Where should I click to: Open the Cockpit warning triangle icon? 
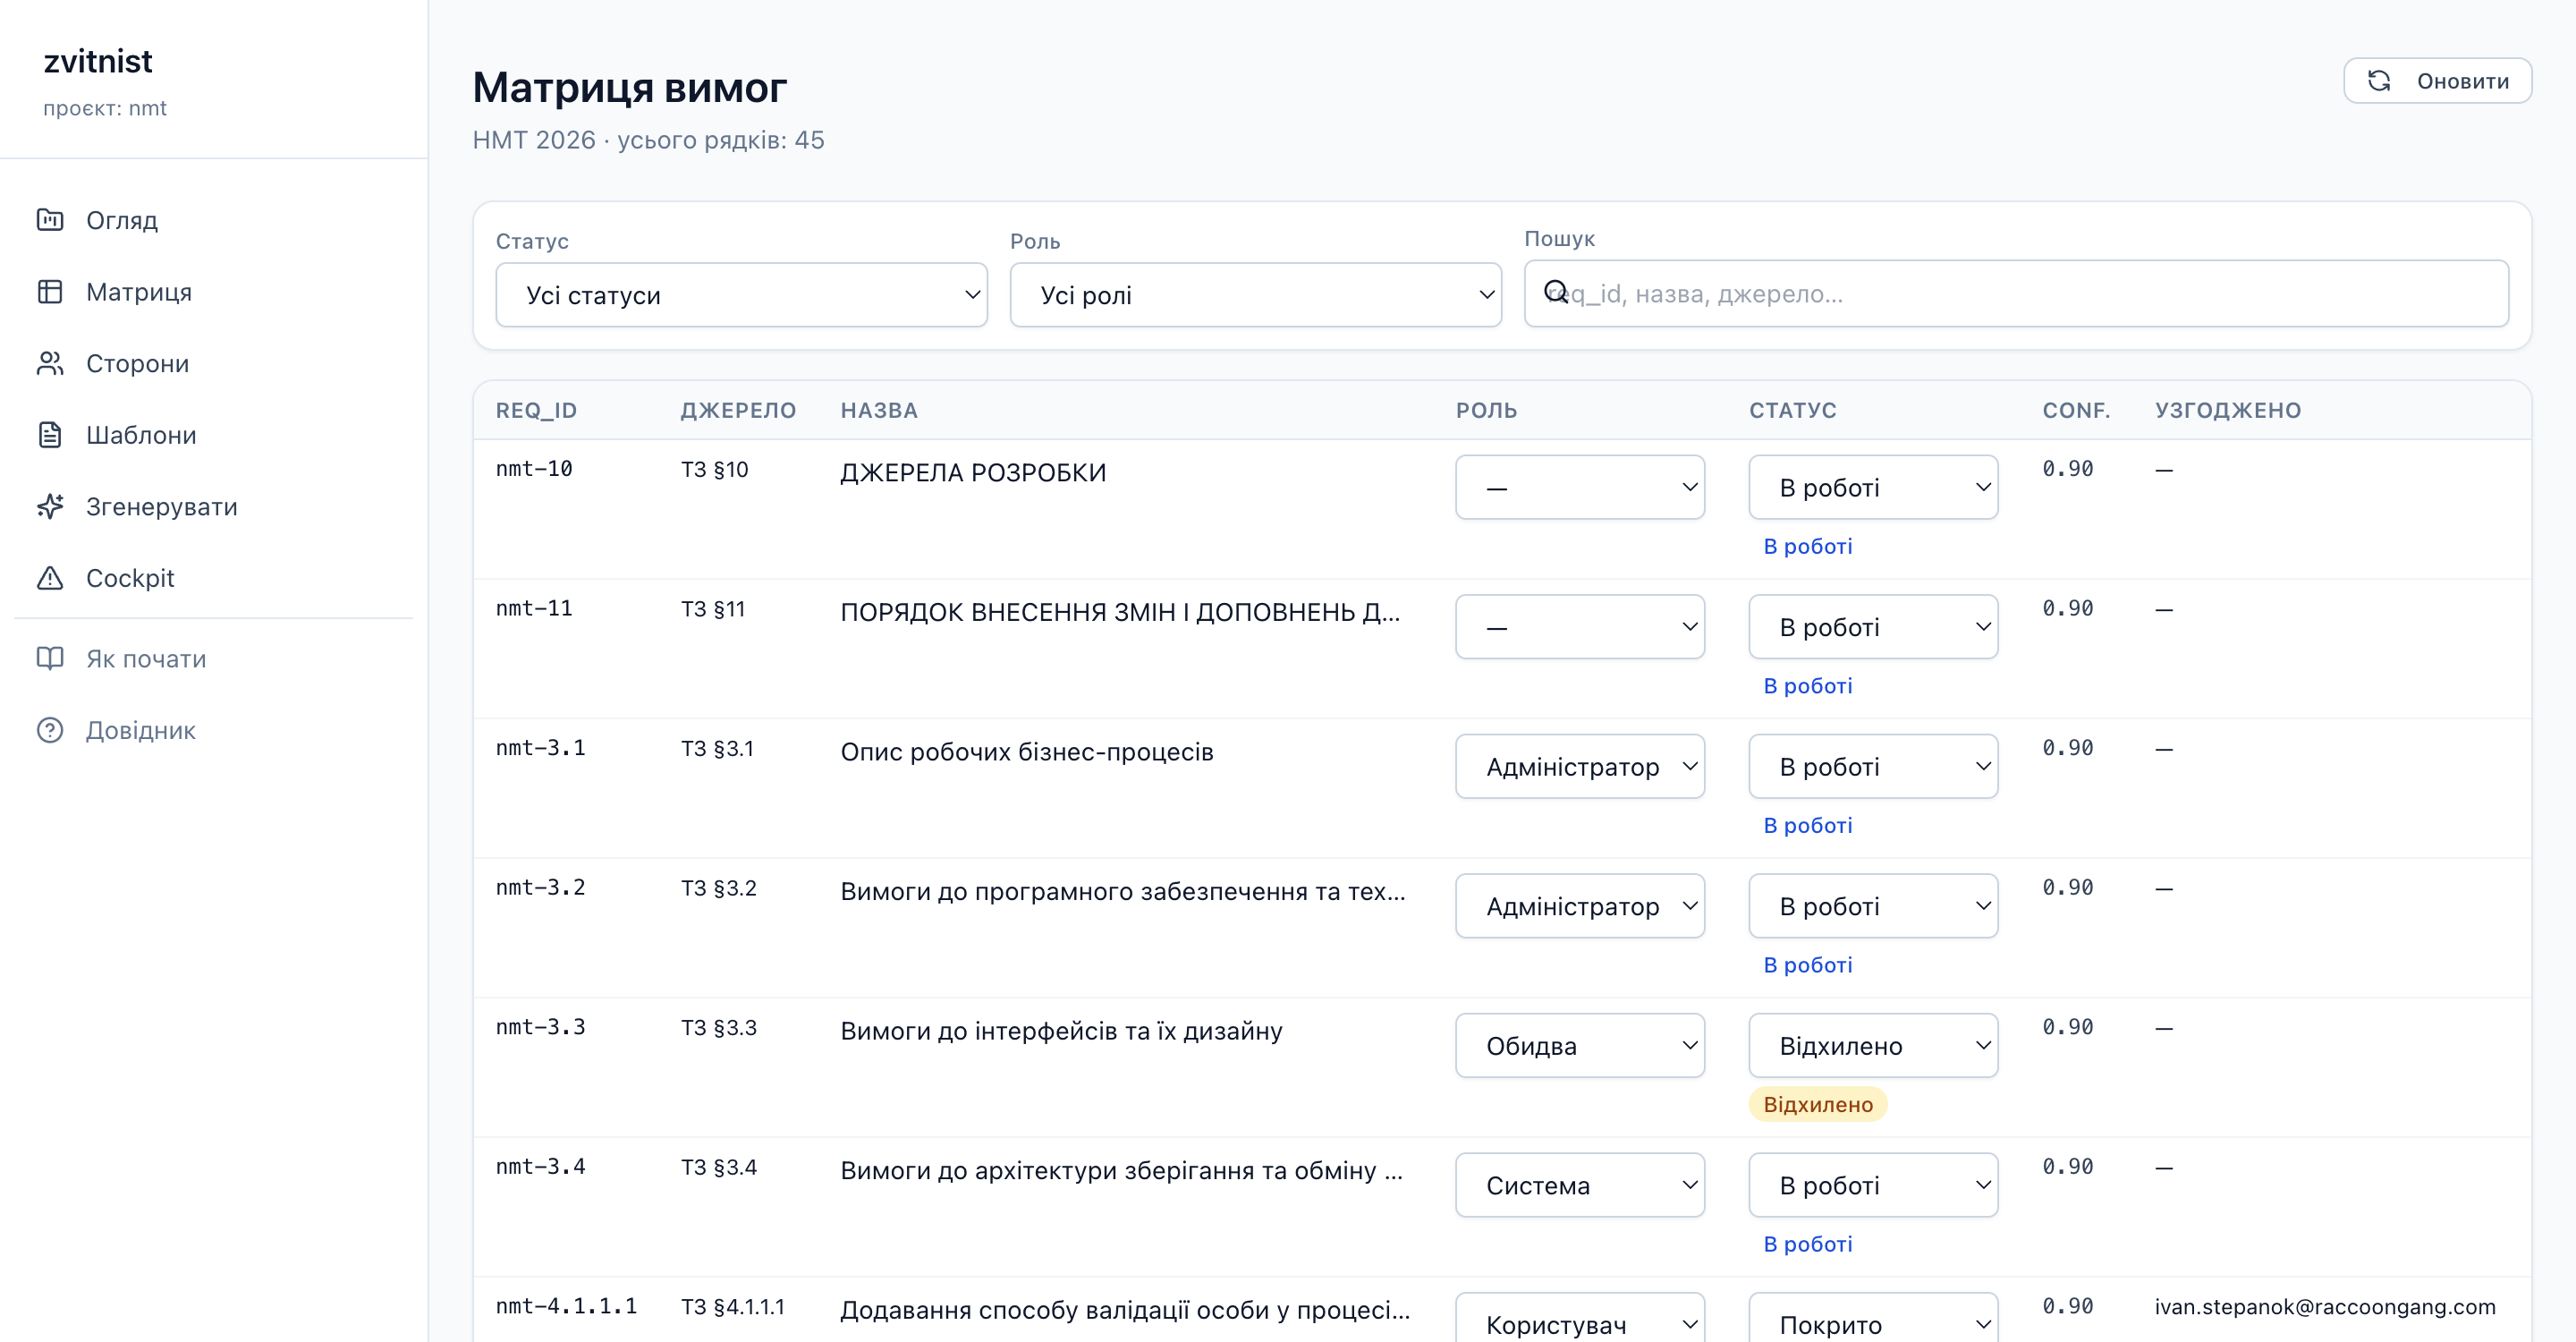coord(50,578)
